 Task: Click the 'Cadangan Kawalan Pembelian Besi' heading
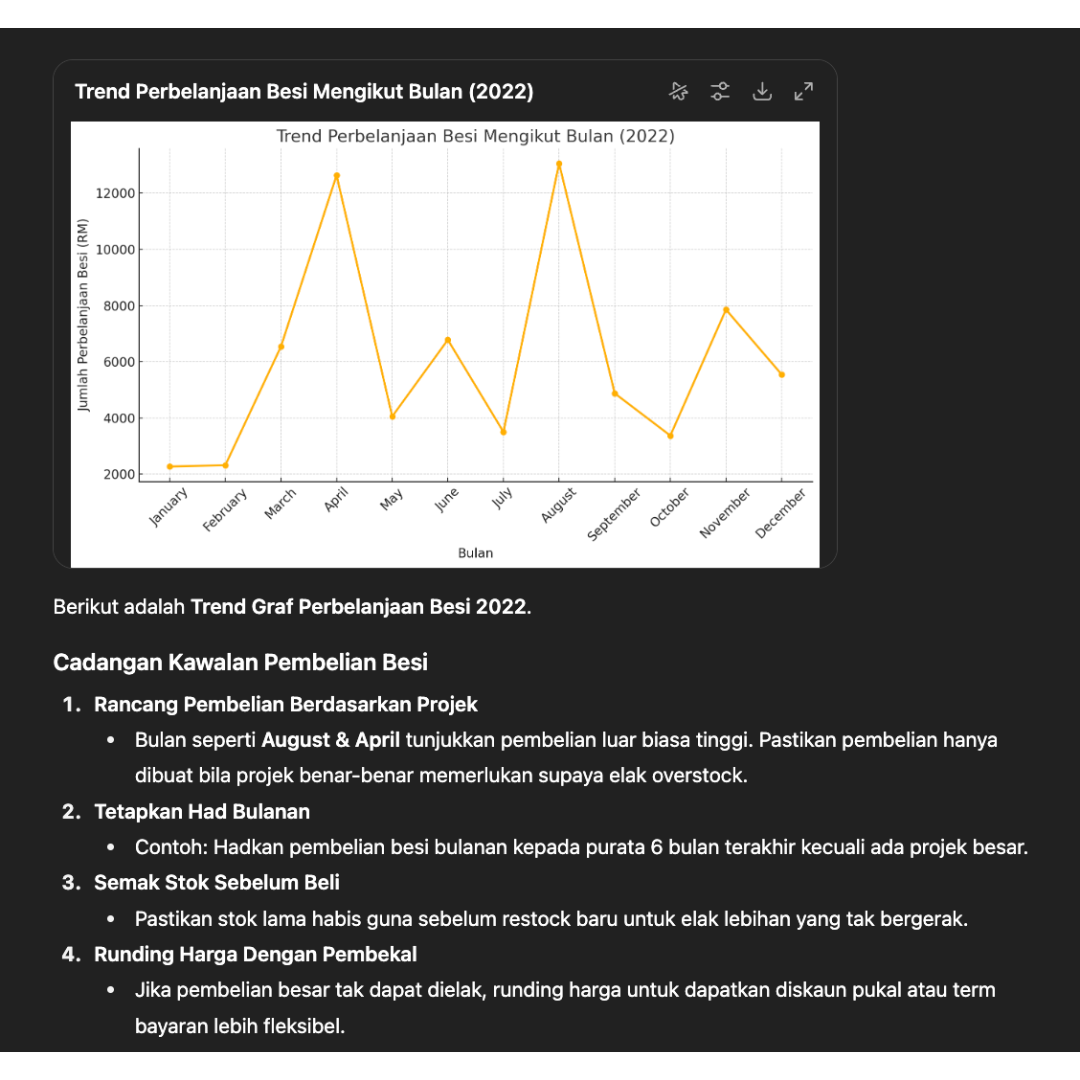(x=240, y=662)
